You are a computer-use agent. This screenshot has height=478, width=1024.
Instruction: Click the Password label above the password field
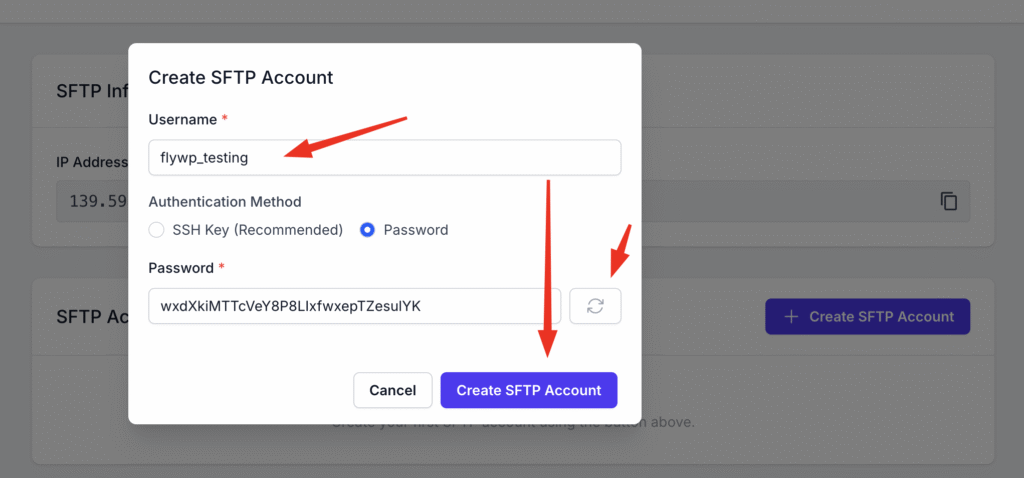[x=181, y=268]
